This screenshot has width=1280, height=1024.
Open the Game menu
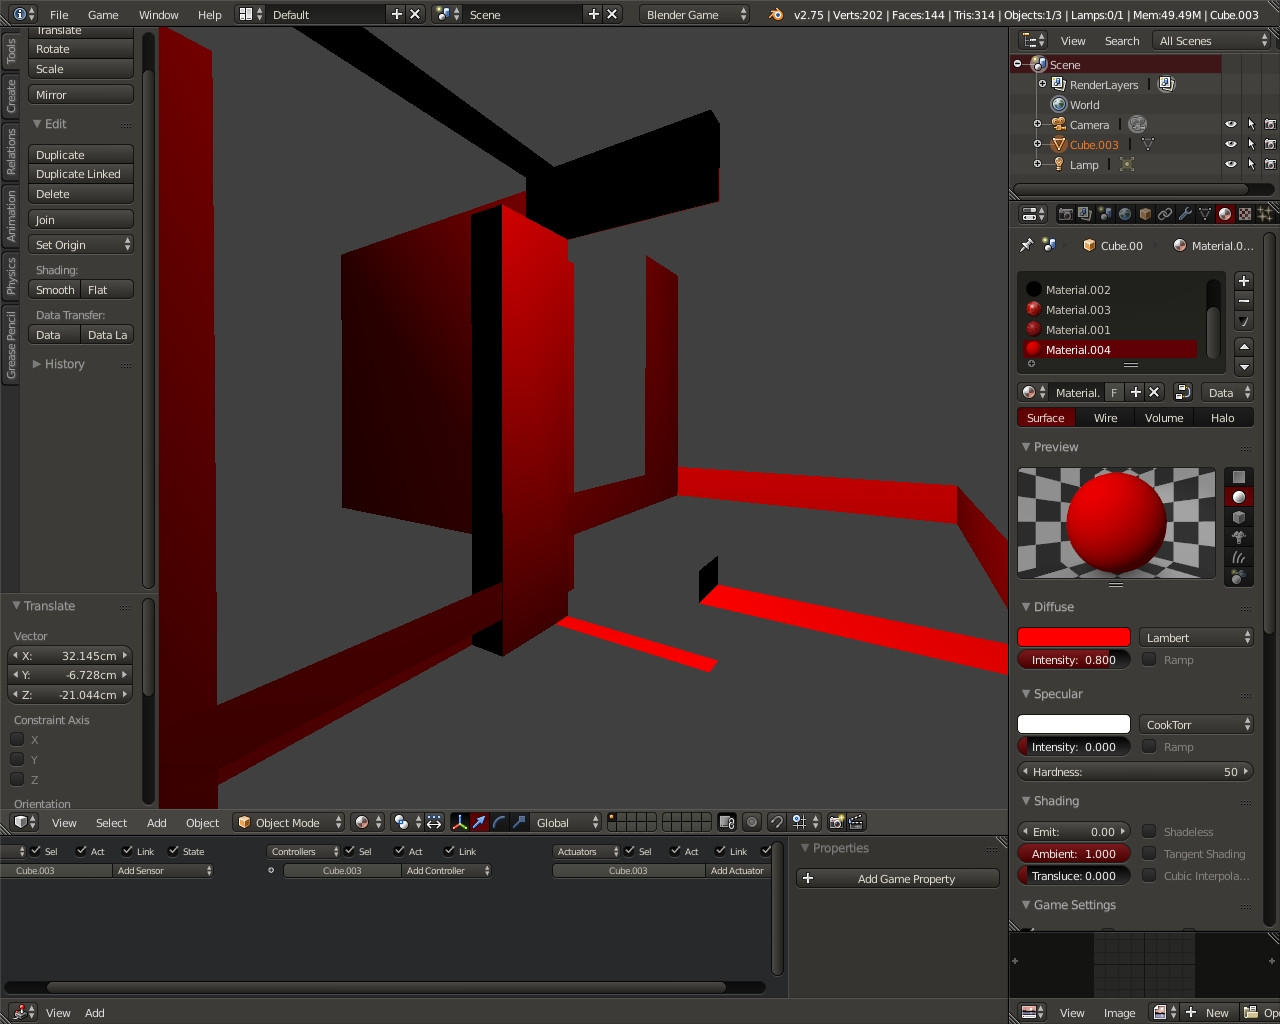point(103,14)
